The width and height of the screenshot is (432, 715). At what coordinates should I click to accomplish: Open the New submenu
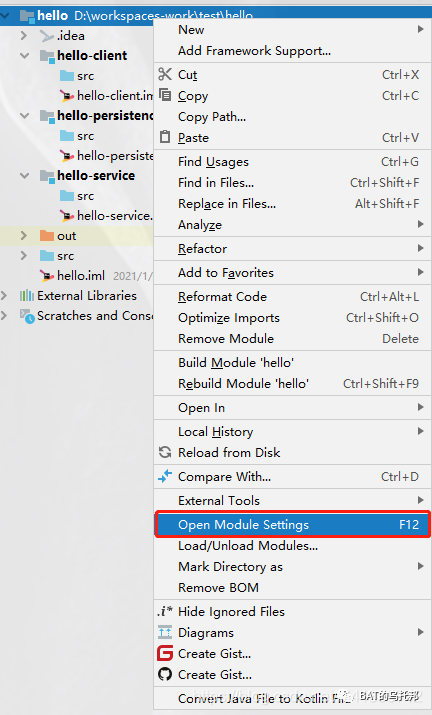[292, 30]
